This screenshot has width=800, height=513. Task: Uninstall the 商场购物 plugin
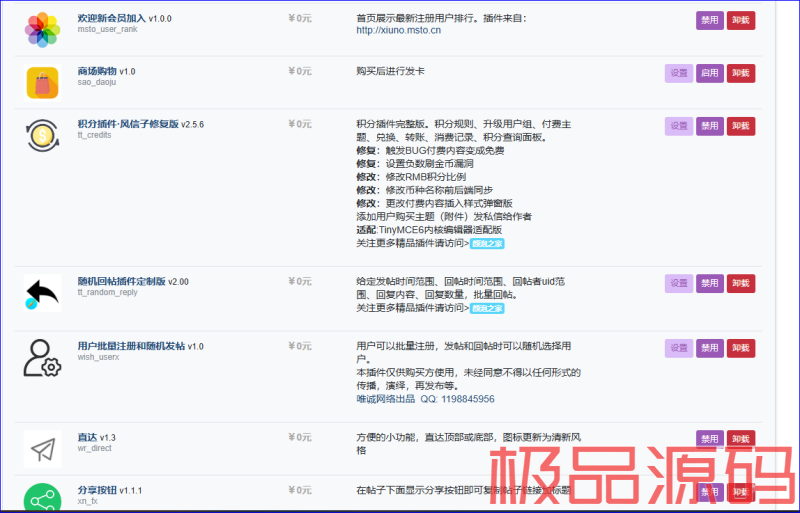tap(741, 73)
